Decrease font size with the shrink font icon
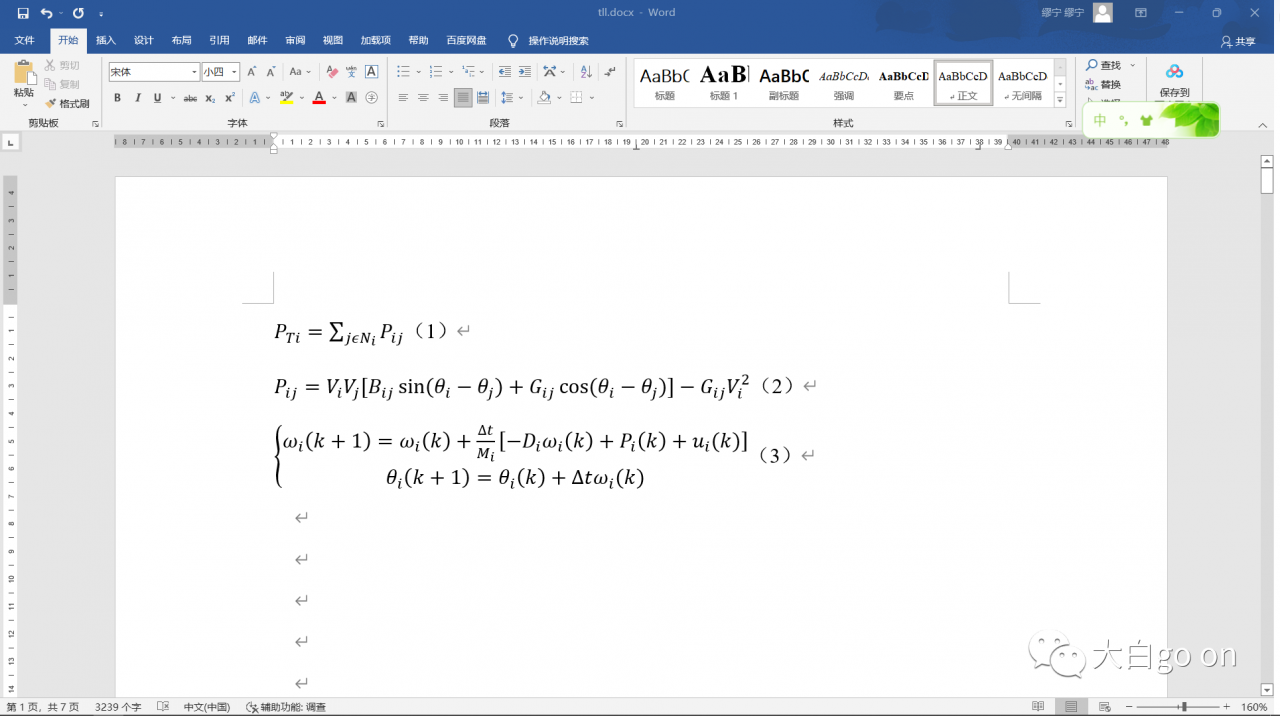Image resolution: width=1280 pixels, height=716 pixels. (x=270, y=72)
